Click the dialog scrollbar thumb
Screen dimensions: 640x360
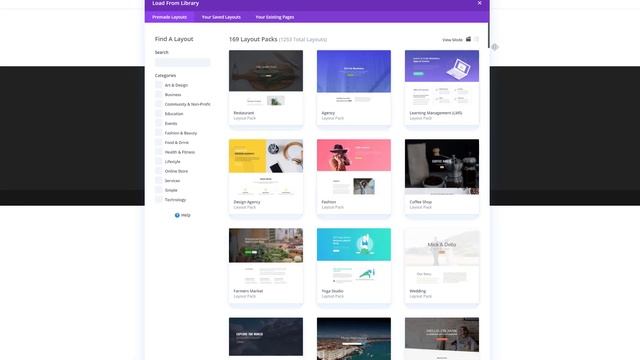[489, 36]
